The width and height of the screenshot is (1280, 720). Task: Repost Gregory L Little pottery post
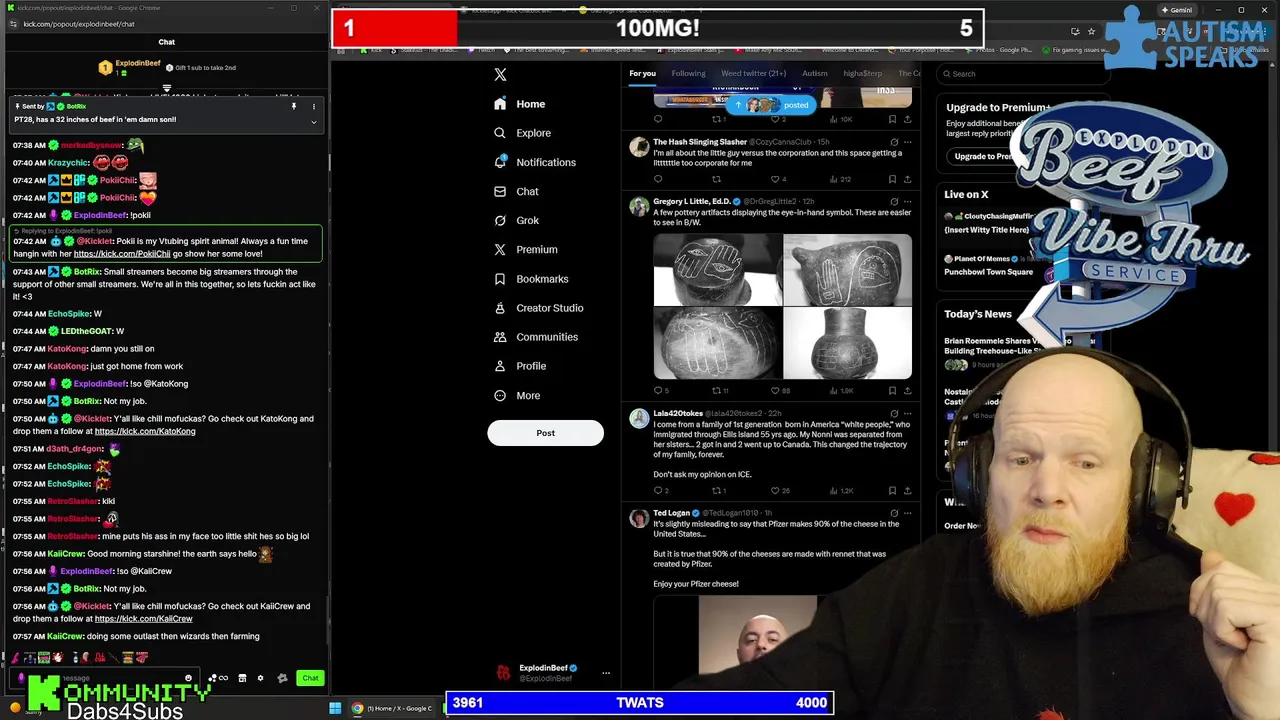pyautogui.click(x=716, y=390)
